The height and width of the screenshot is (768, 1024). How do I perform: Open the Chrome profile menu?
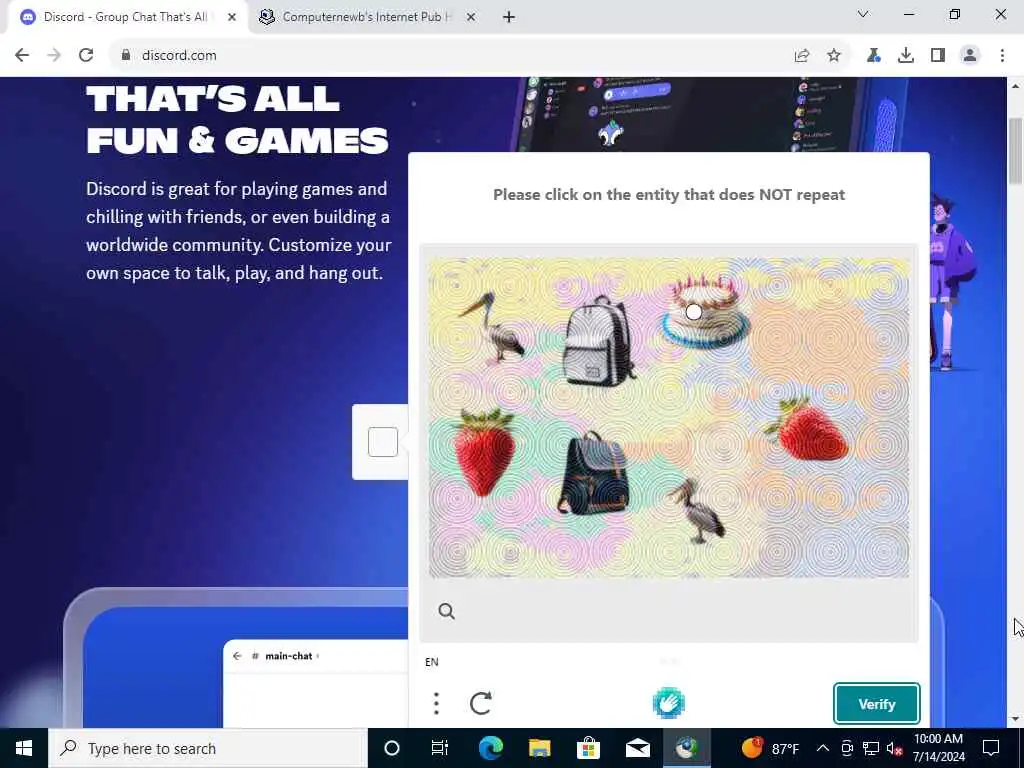pos(970,56)
